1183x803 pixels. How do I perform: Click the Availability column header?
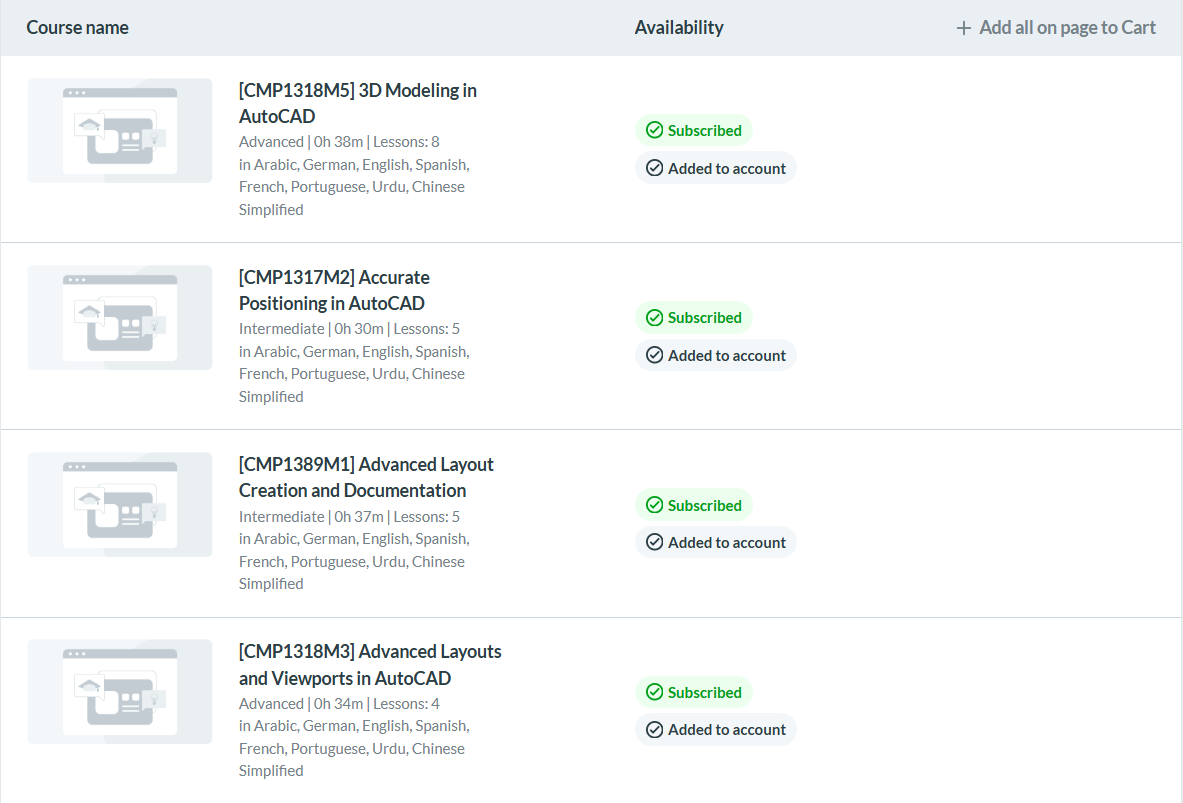point(679,28)
